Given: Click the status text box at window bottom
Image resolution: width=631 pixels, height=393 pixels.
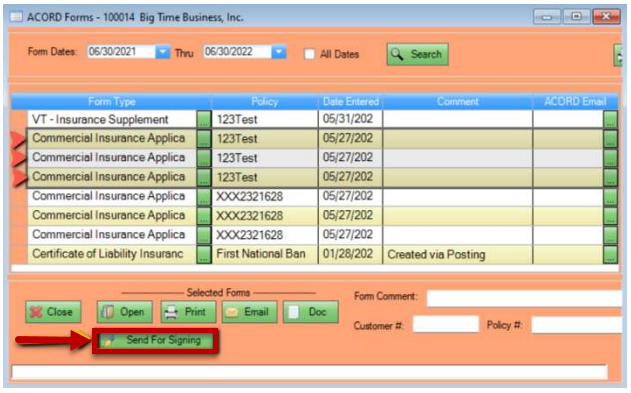Looking at the screenshot, I should point(309,372).
